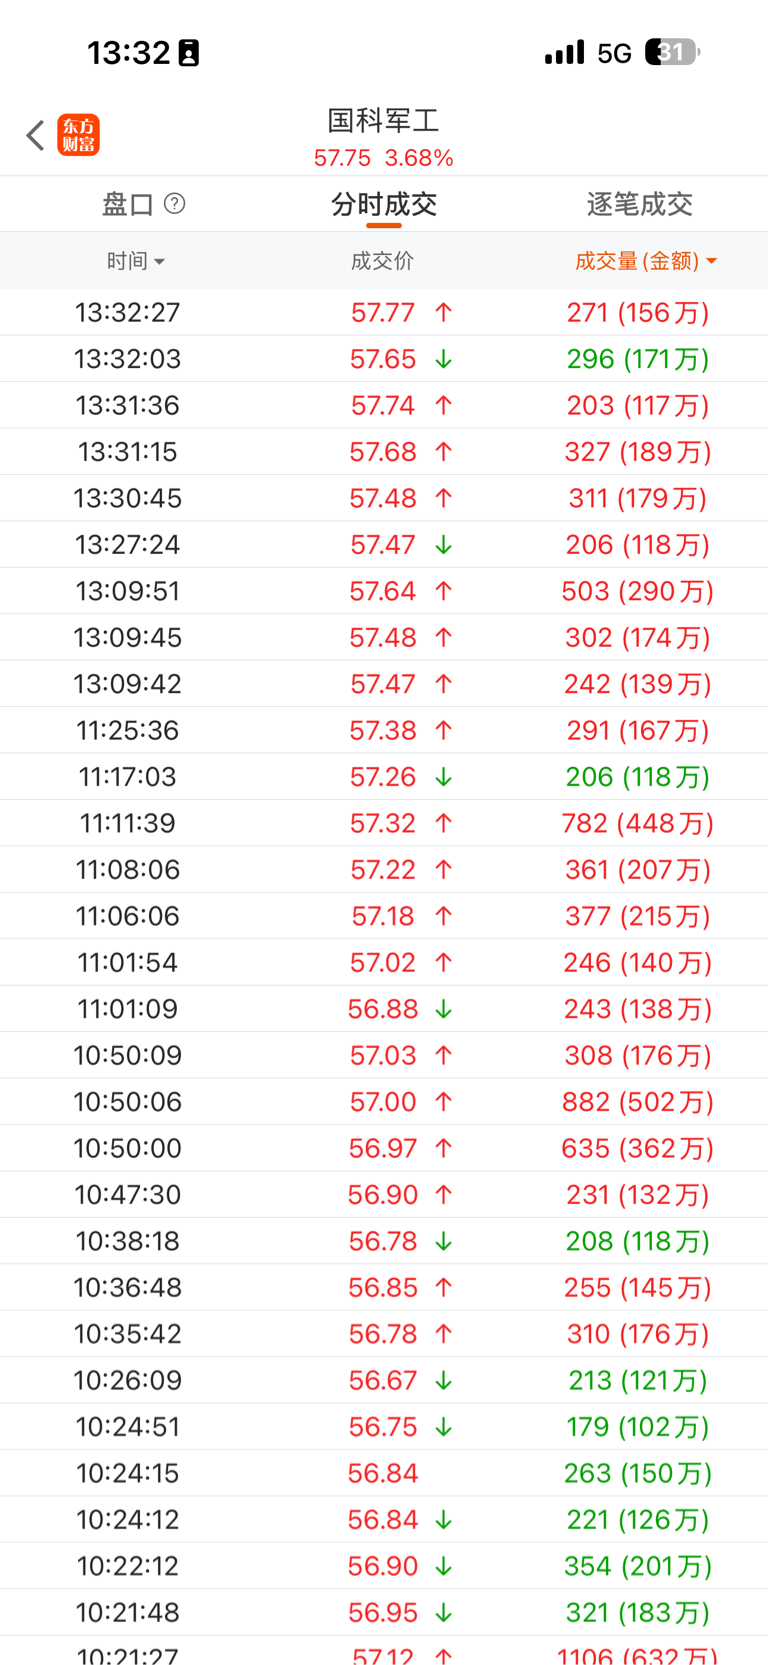
Task: Open the 成交量 (金额) sort dropdown
Action: 646,261
